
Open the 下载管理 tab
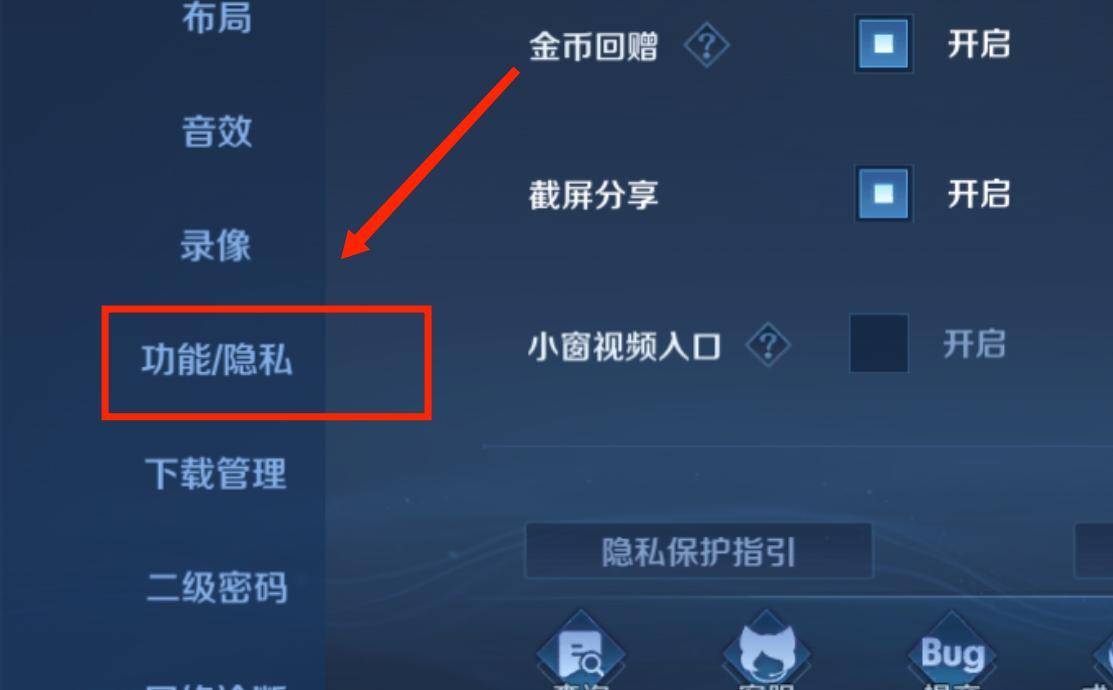[216, 473]
